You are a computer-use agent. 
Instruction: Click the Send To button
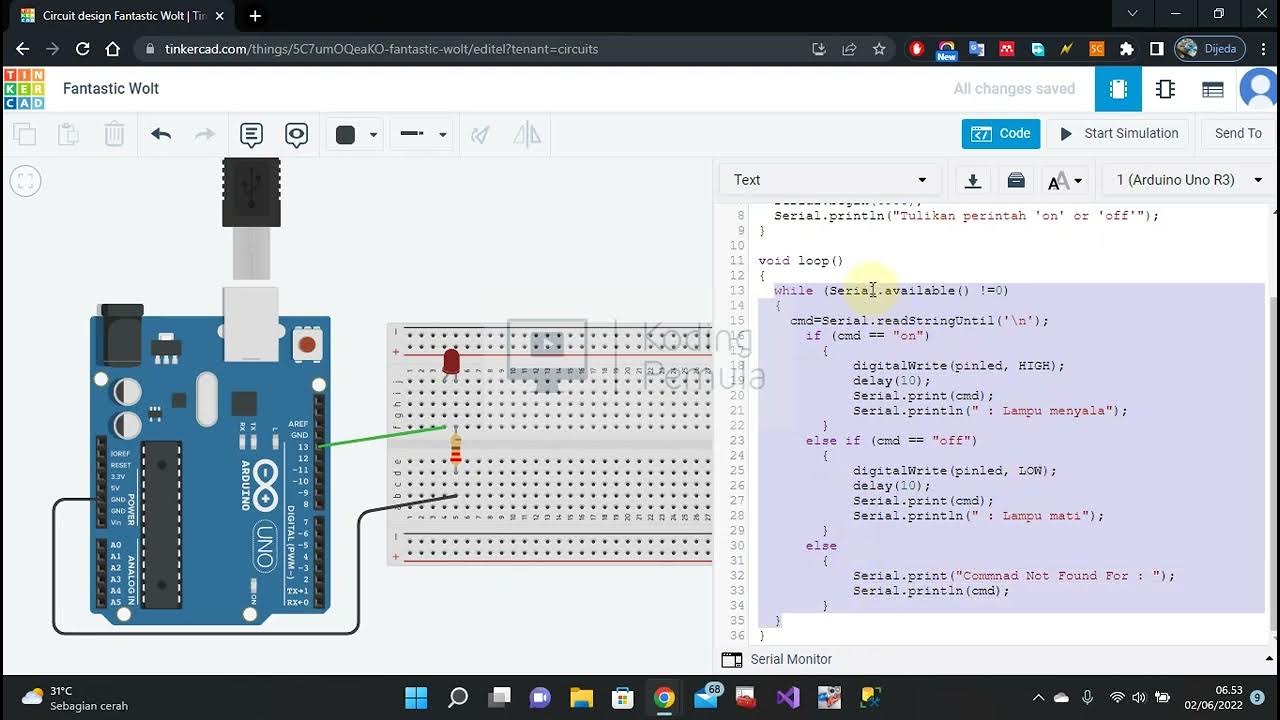point(1238,133)
